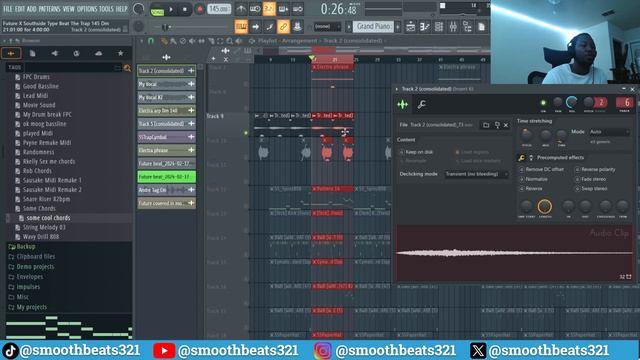Click the sampler waveform channel icon
This screenshot has height=360, width=640.
click(402, 104)
